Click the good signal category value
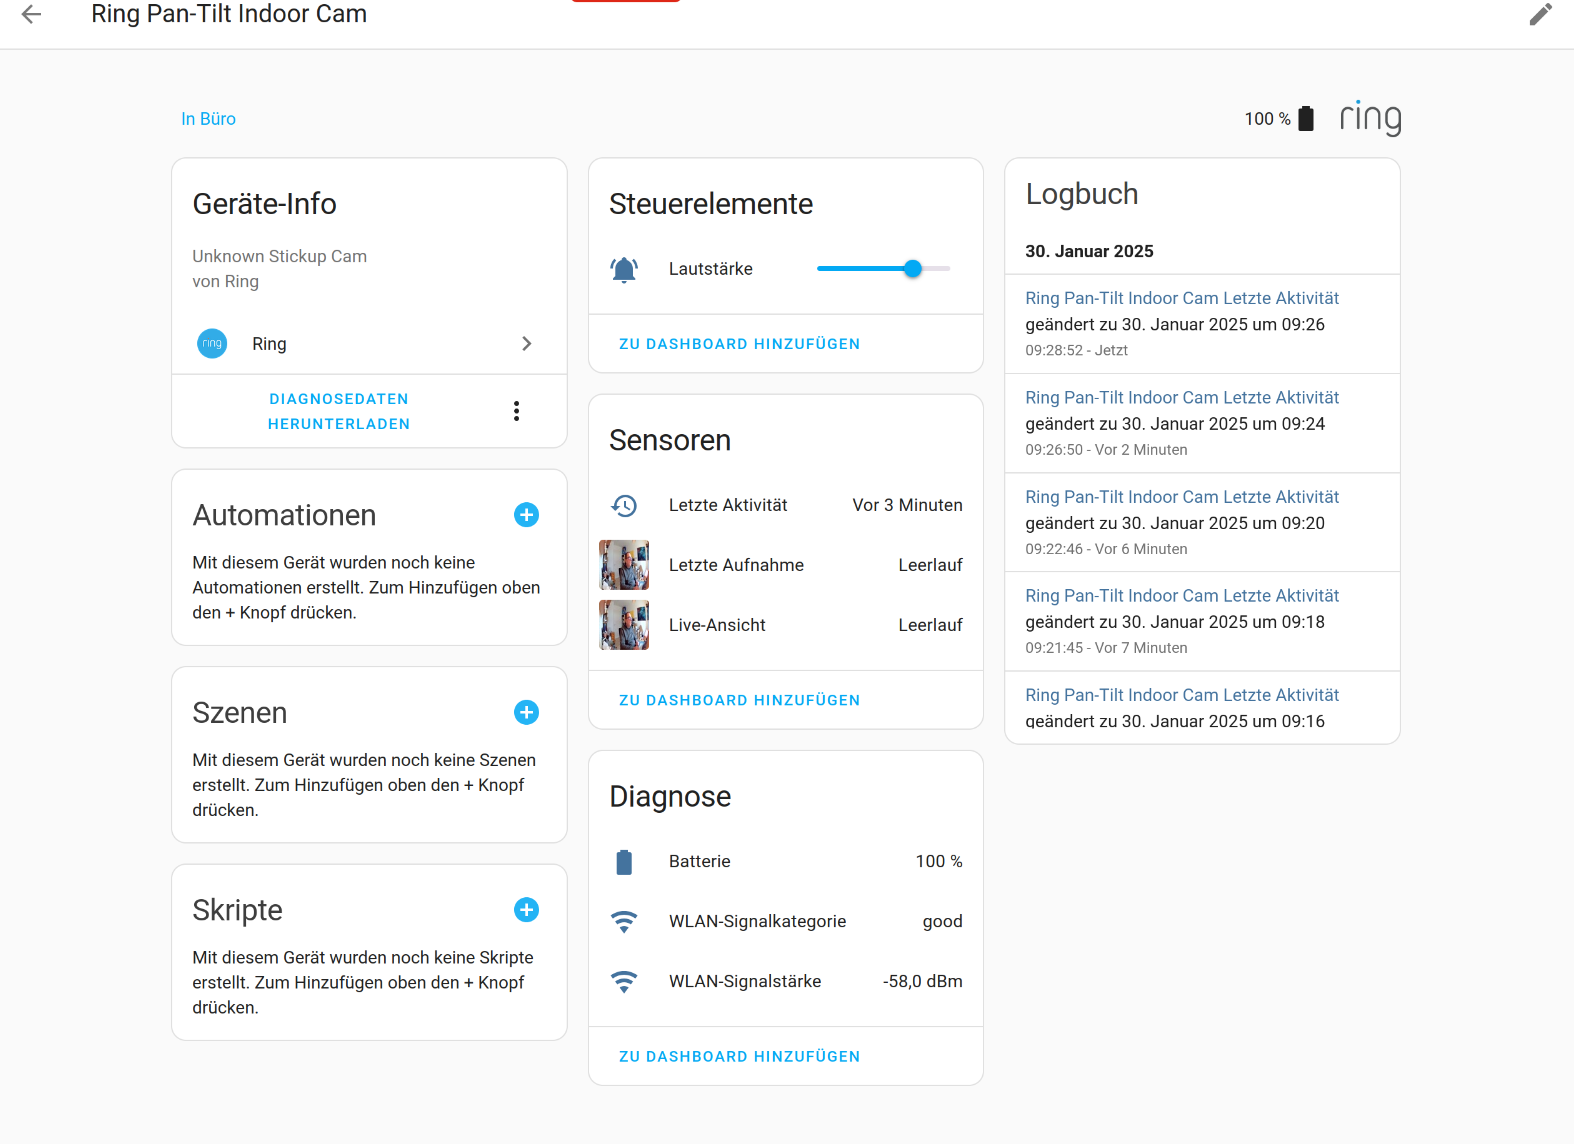Viewport: 1574px width, 1144px height. 942,921
